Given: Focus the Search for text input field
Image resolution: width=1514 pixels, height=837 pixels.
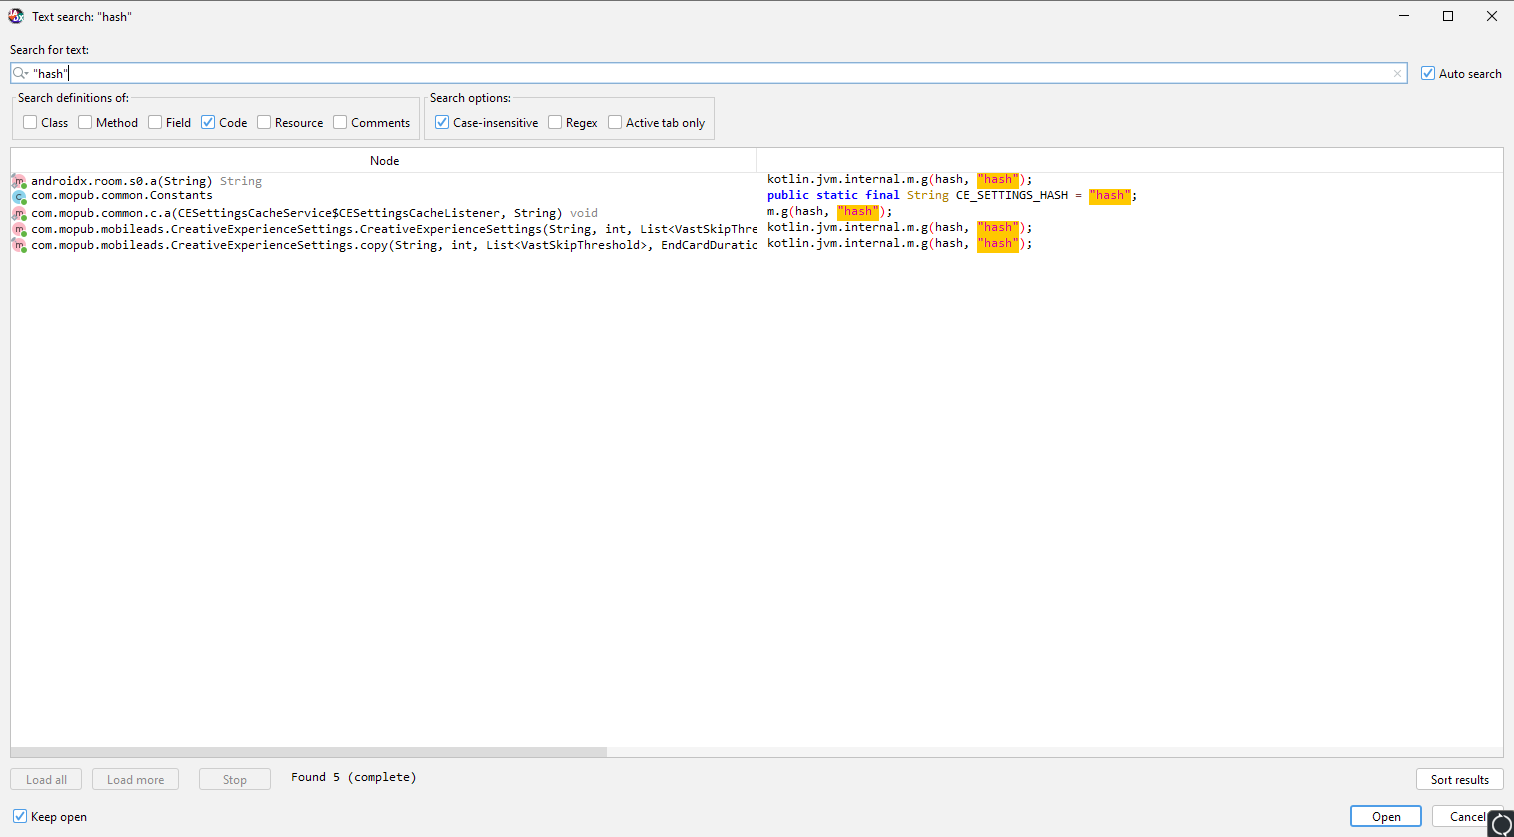Looking at the screenshot, I should [700, 73].
